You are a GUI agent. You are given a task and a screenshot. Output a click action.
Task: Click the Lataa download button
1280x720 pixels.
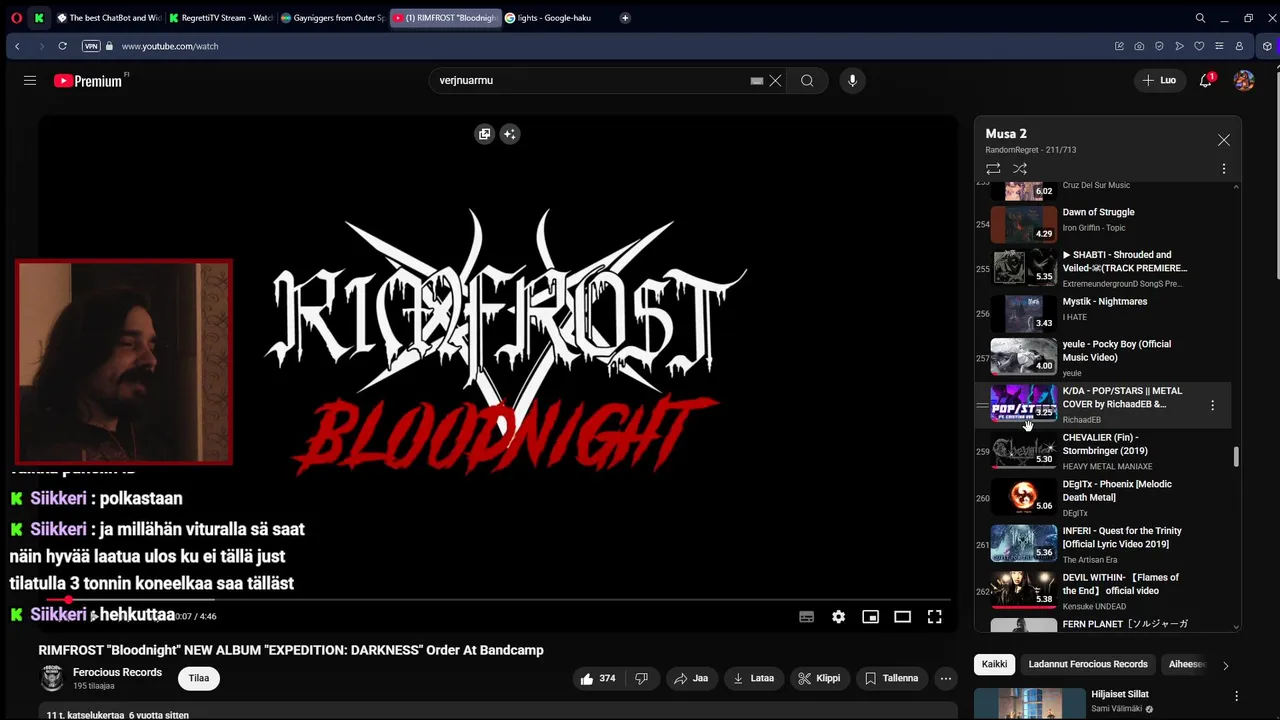point(753,678)
